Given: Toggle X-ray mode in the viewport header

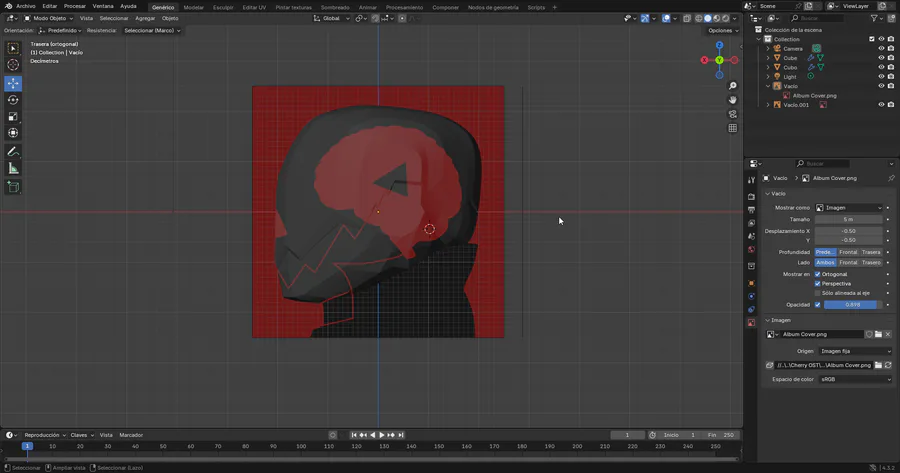Looking at the screenshot, I should tap(687, 18).
